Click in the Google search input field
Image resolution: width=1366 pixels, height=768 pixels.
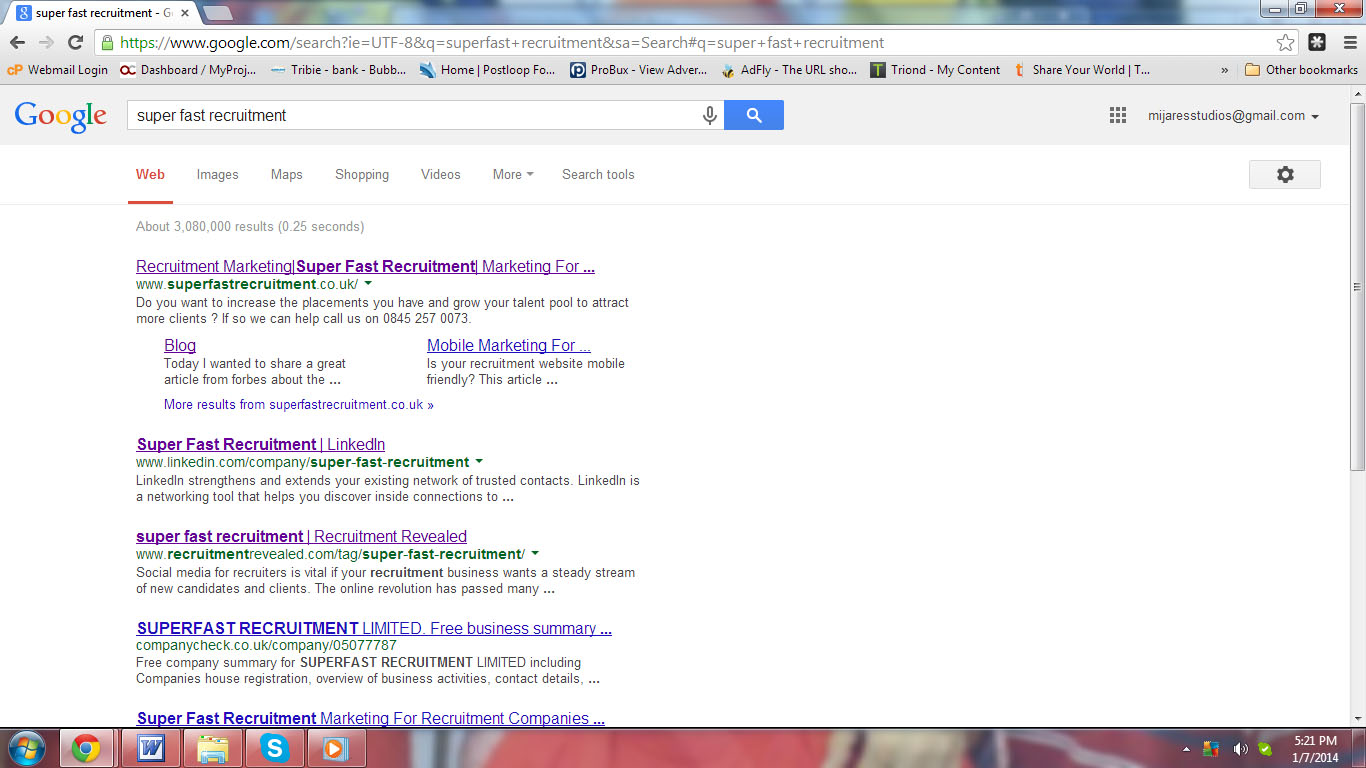pos(413,115)
